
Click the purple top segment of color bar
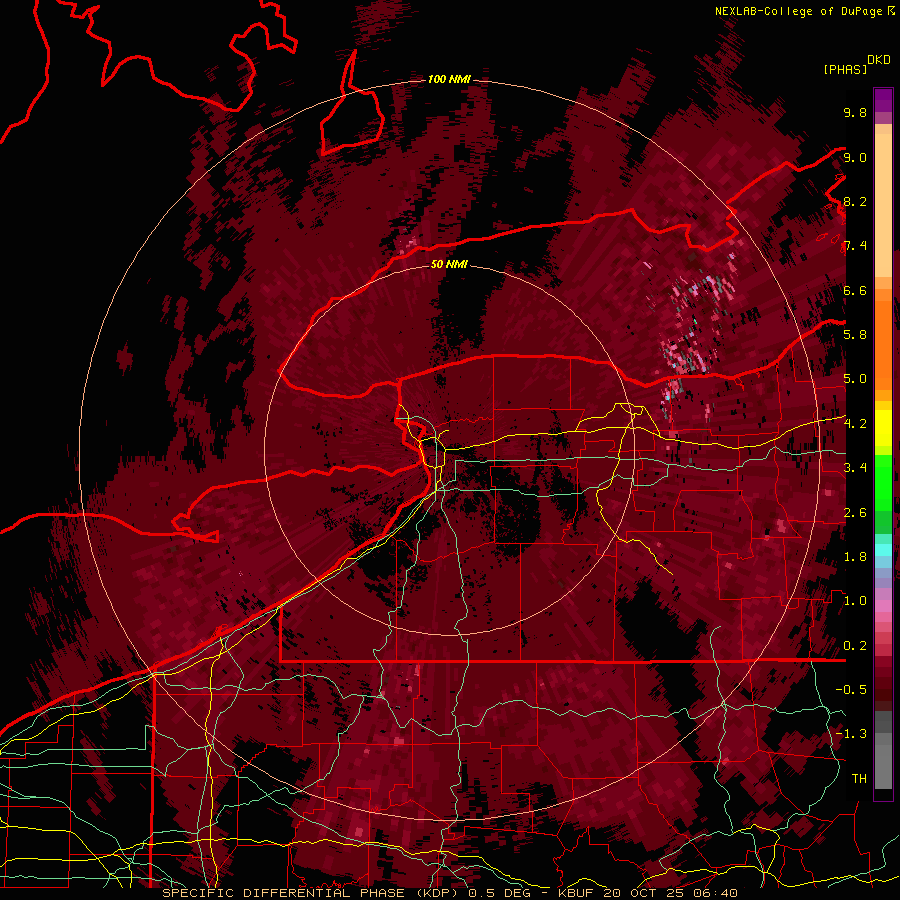pos(883,100)
